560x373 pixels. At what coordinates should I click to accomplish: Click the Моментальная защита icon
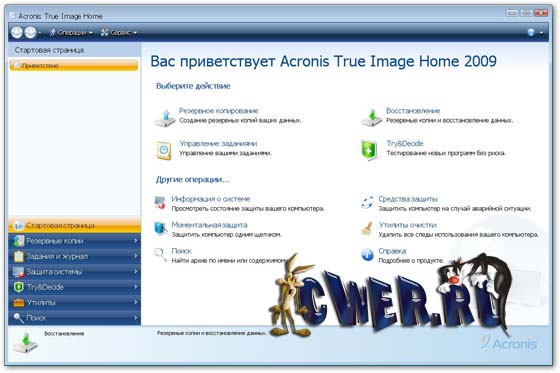160,229
